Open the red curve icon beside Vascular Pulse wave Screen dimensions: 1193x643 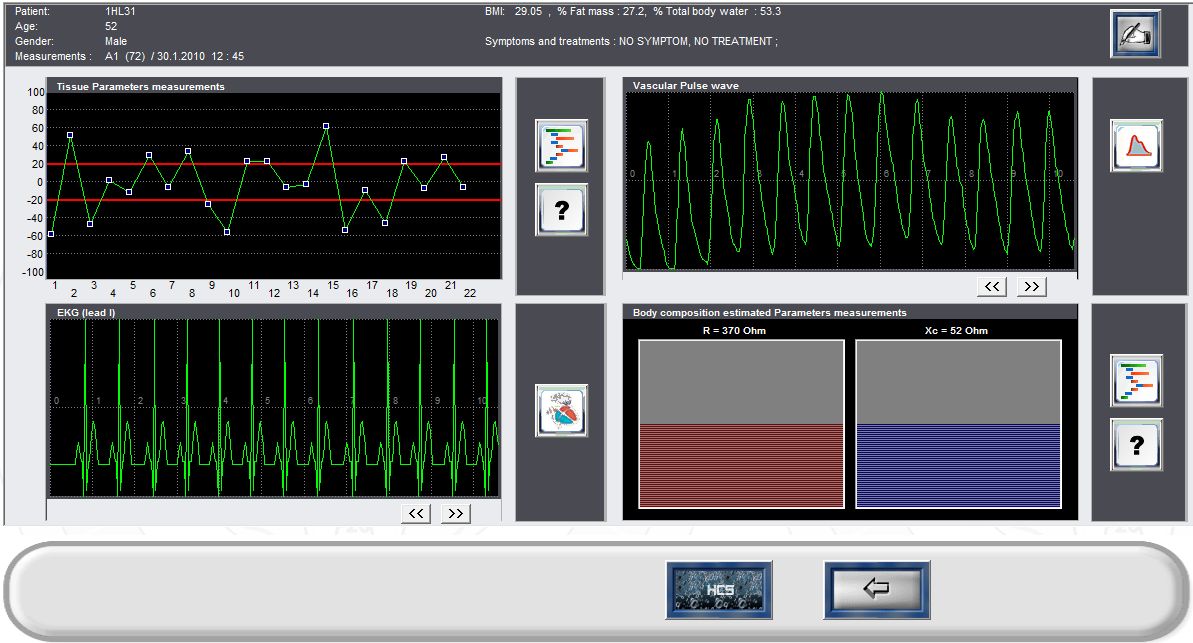(1136, 146)
